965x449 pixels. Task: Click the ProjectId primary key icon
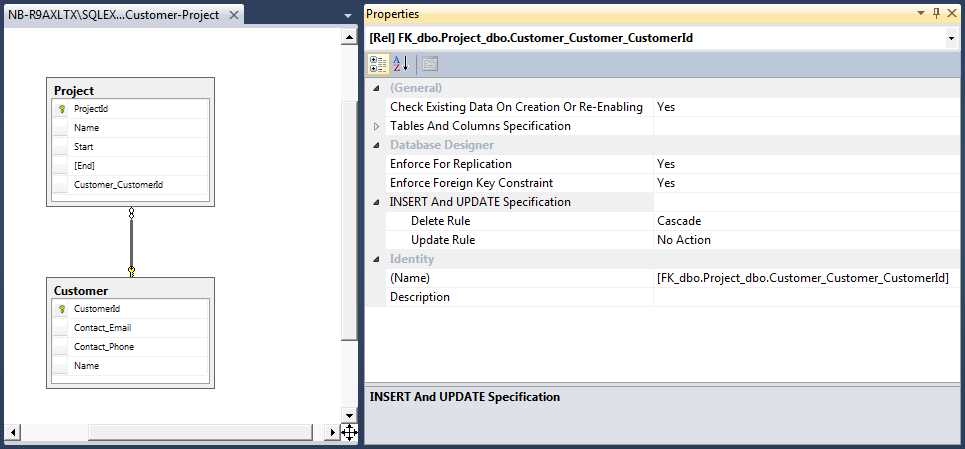(x=62, y=109)
